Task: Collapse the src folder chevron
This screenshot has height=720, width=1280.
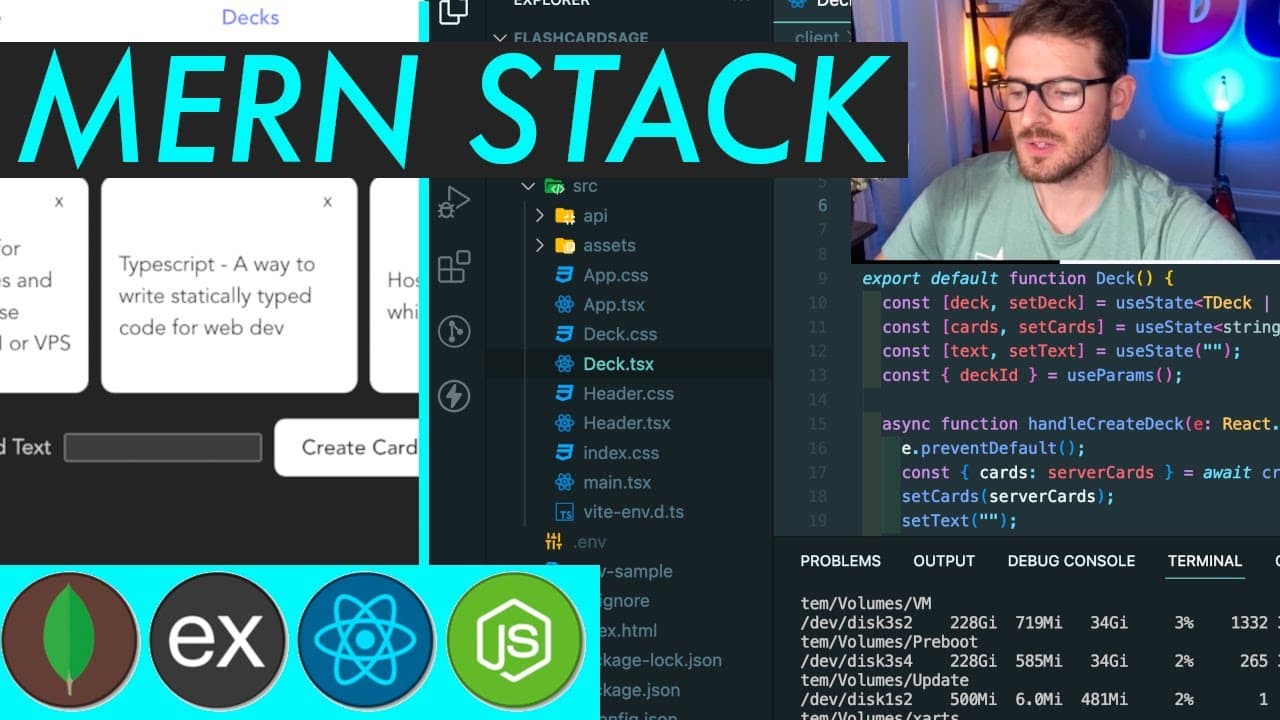Action: pyautogui.click(x=528, y=186)
